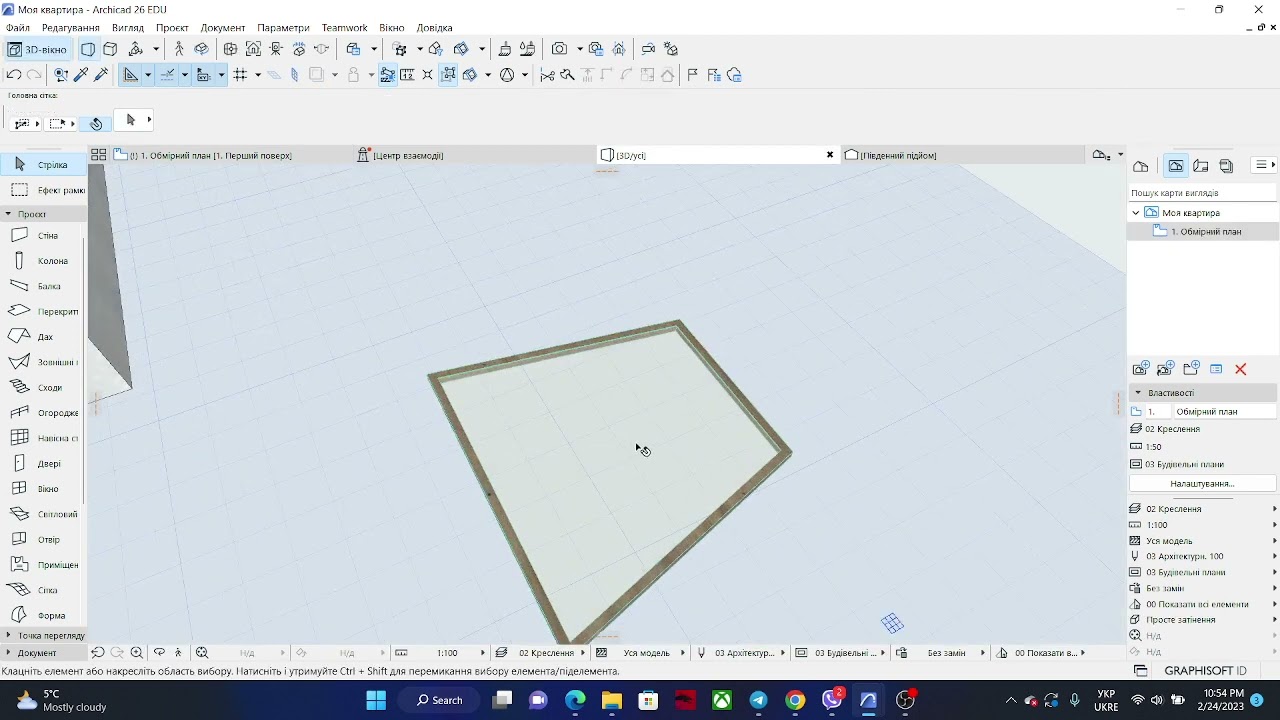This screenshot has height=720, width=1280.
Task: Select the Вікно window tool
Action: tap(44, 489)
